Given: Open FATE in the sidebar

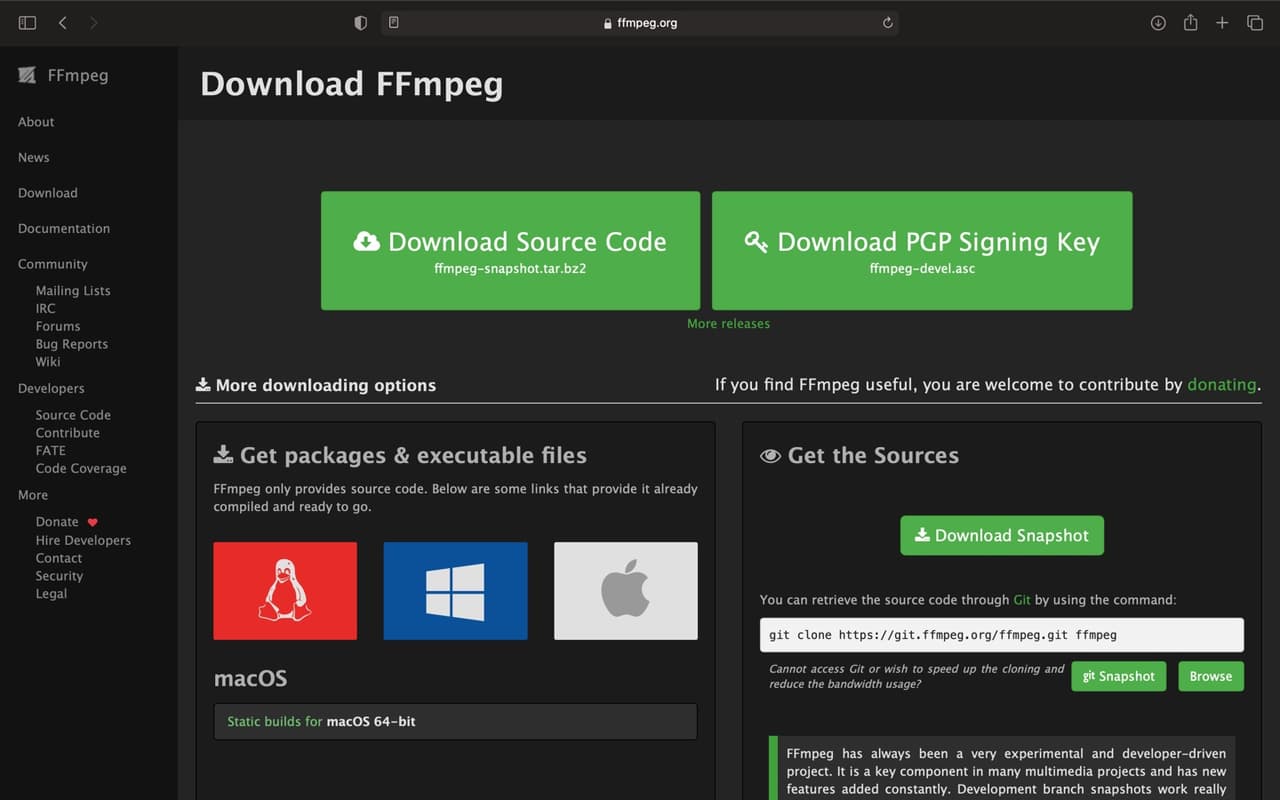Looking at the screenshot, I should pyautogui.click(x=51, y=450).
